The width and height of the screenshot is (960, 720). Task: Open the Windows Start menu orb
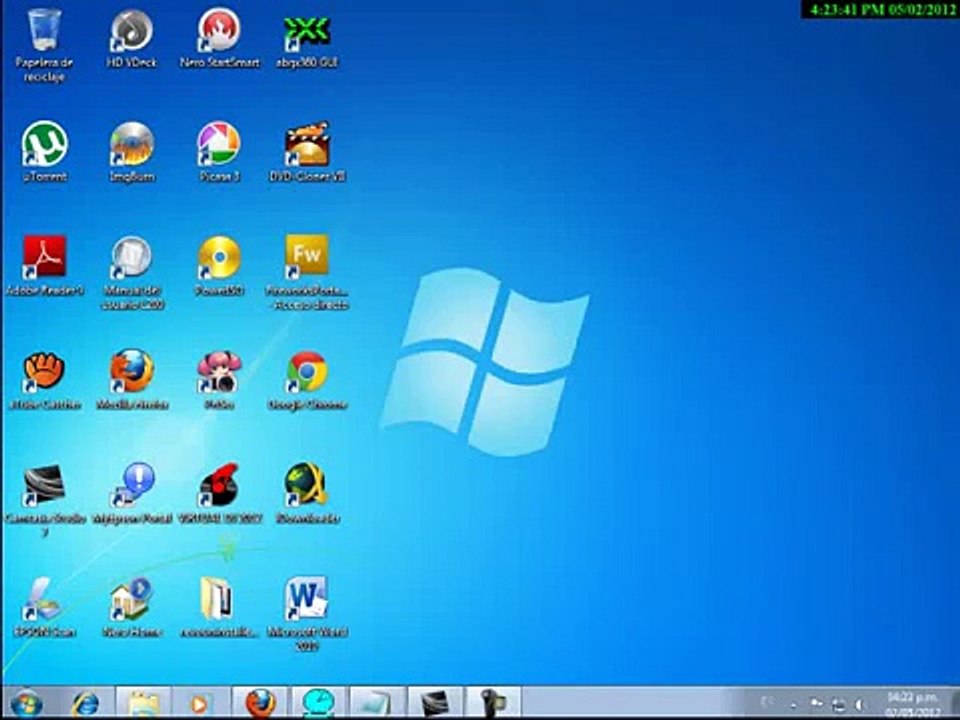click(x=26, y=703)
